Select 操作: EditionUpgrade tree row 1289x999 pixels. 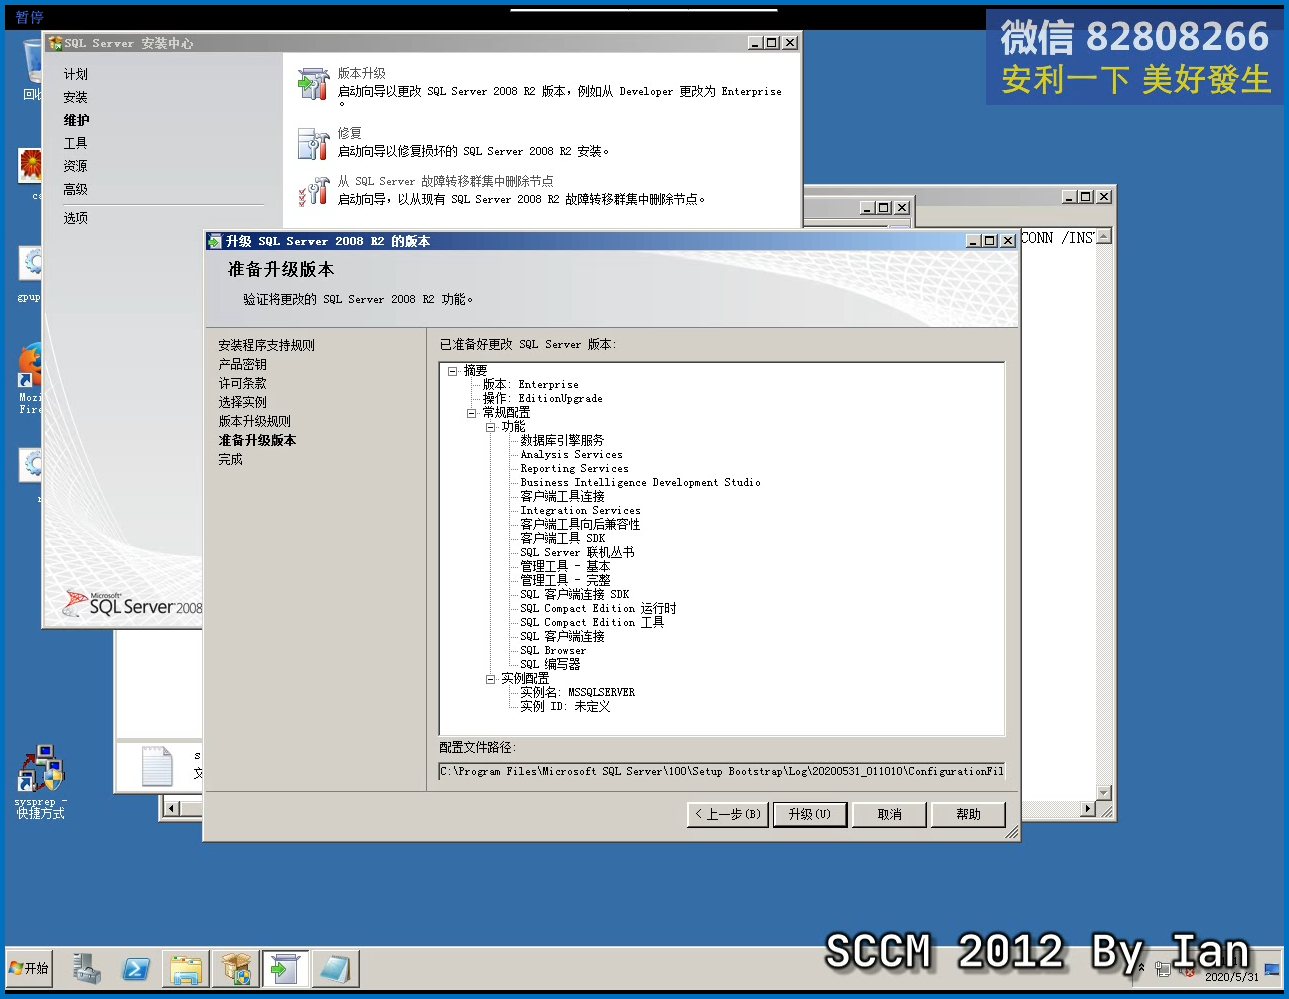542,398
